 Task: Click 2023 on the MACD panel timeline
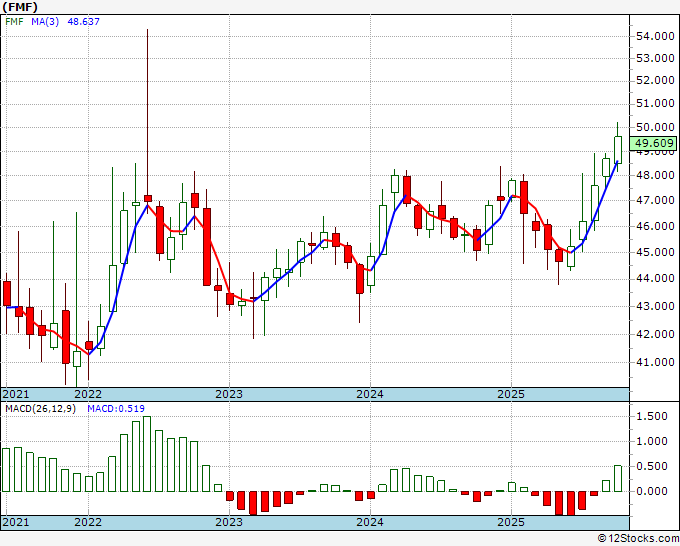click(229, 522)
